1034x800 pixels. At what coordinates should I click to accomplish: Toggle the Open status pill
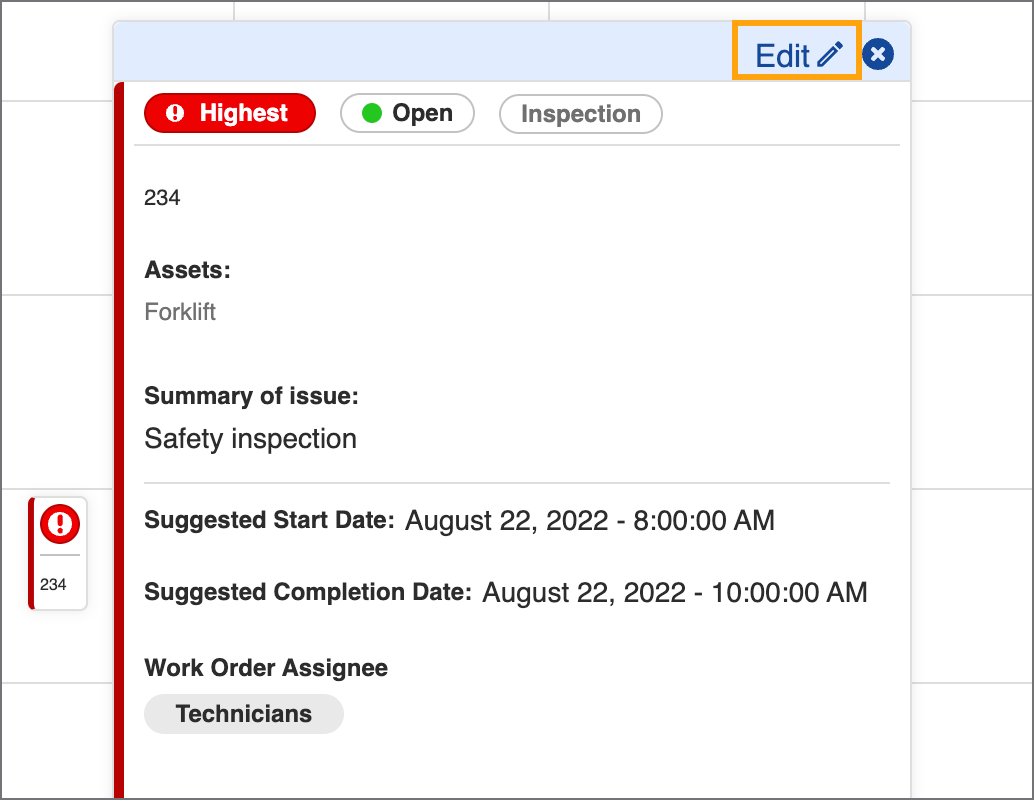407,113
